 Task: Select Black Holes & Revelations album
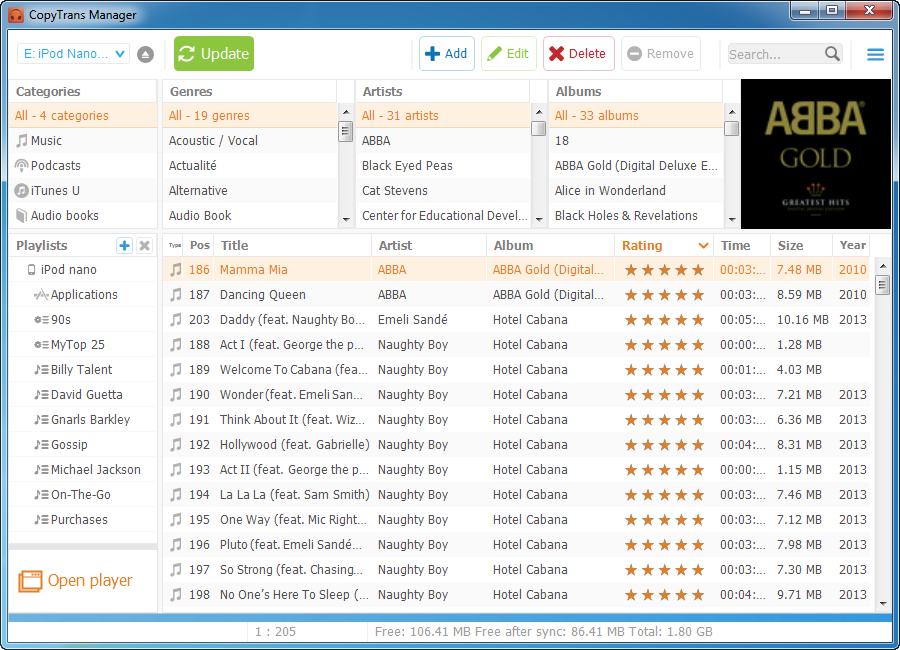pyautogui.click(x=636, y=216)
